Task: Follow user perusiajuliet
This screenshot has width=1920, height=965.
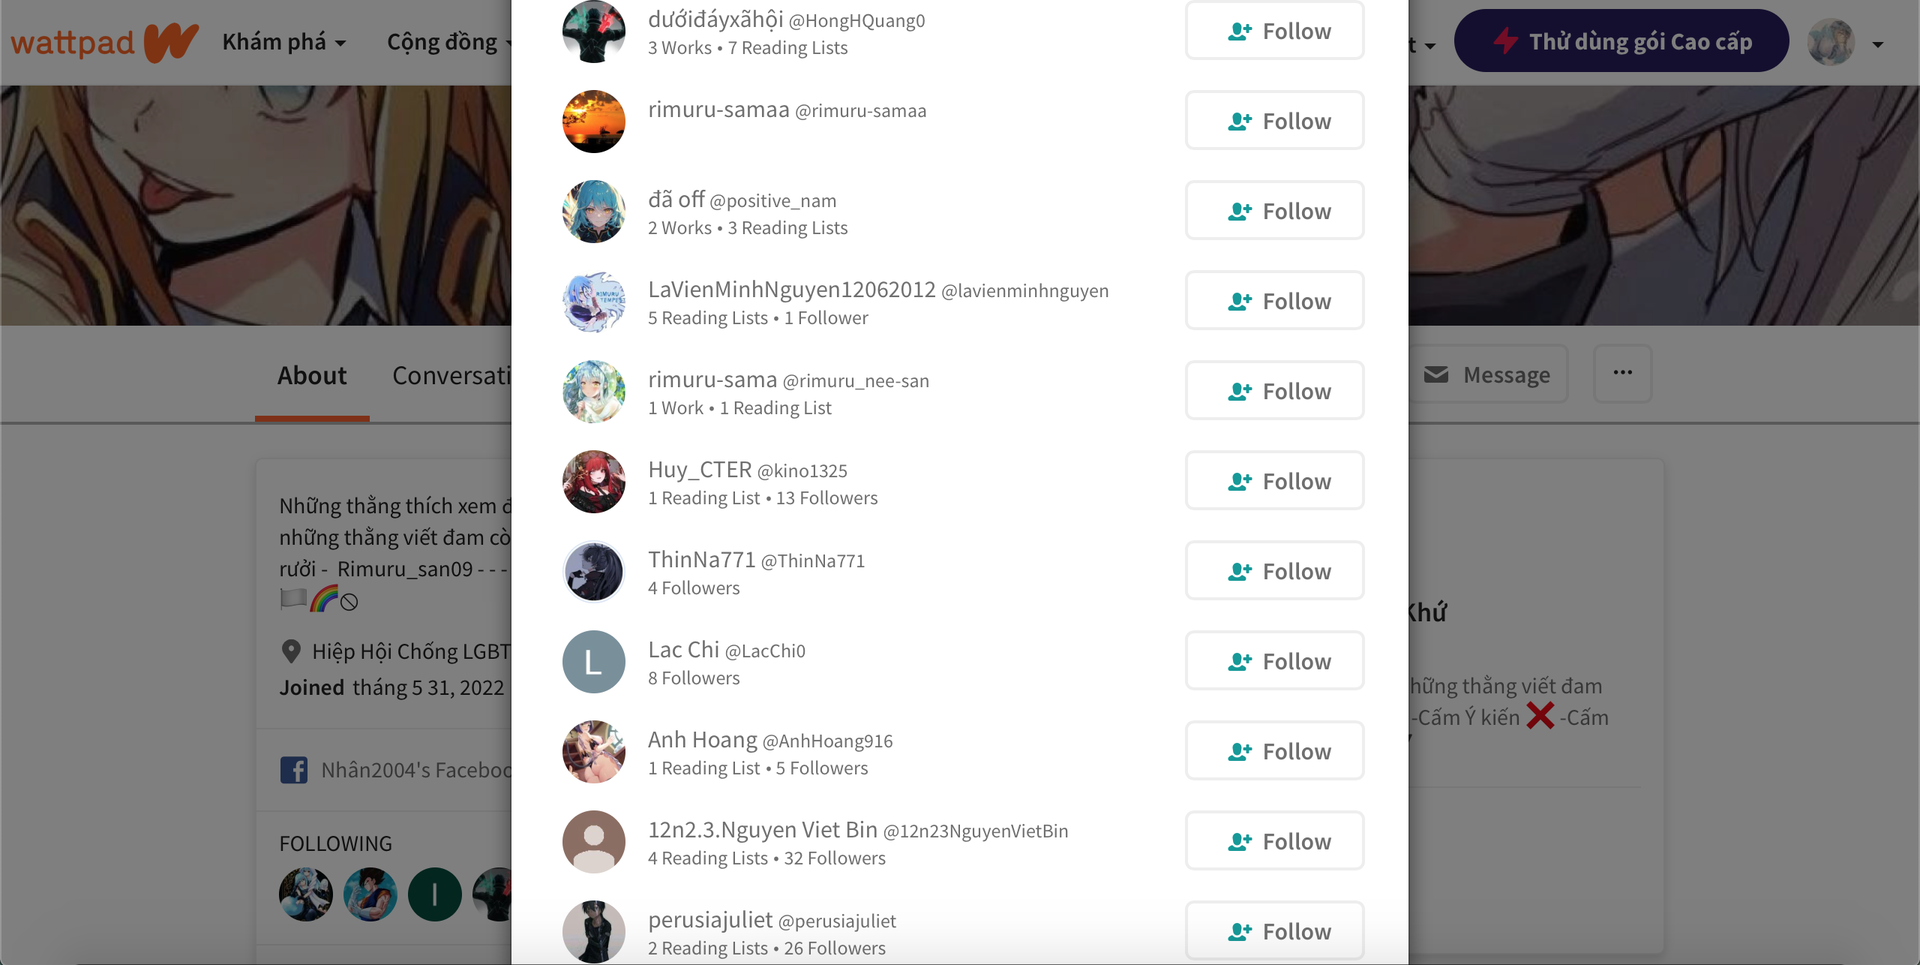Action: point(1275,931)
